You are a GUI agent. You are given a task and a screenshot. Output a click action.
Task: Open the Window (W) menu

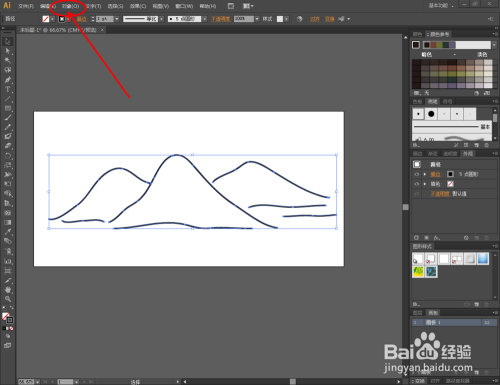point(184,6)
